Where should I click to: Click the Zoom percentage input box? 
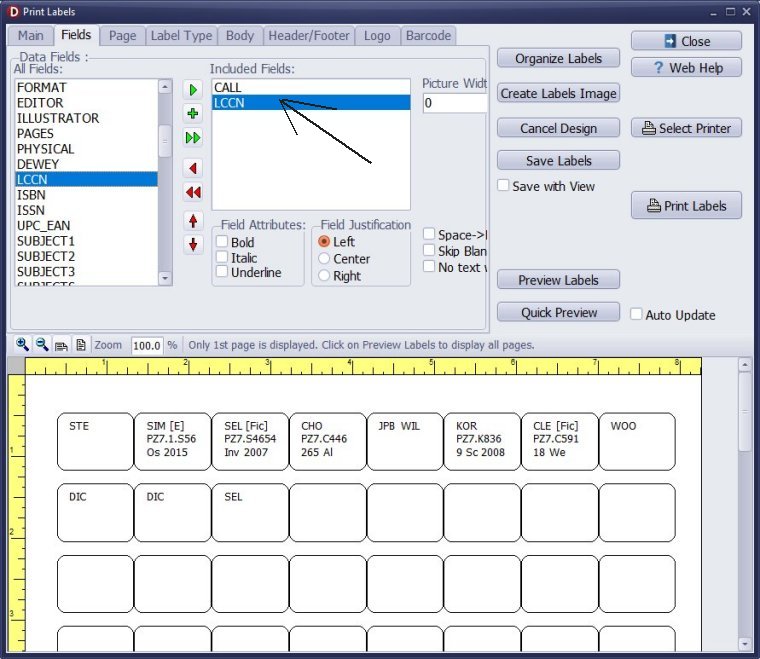tap(147, 345)
